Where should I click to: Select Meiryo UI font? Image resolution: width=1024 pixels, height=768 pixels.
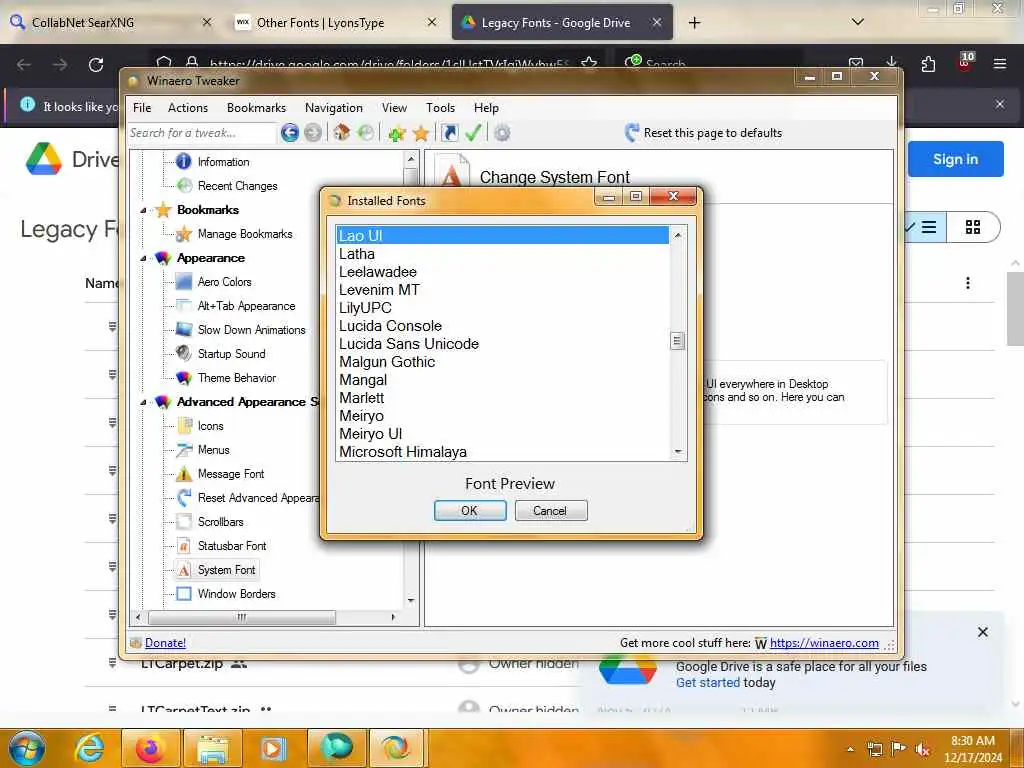coord(502,434)
